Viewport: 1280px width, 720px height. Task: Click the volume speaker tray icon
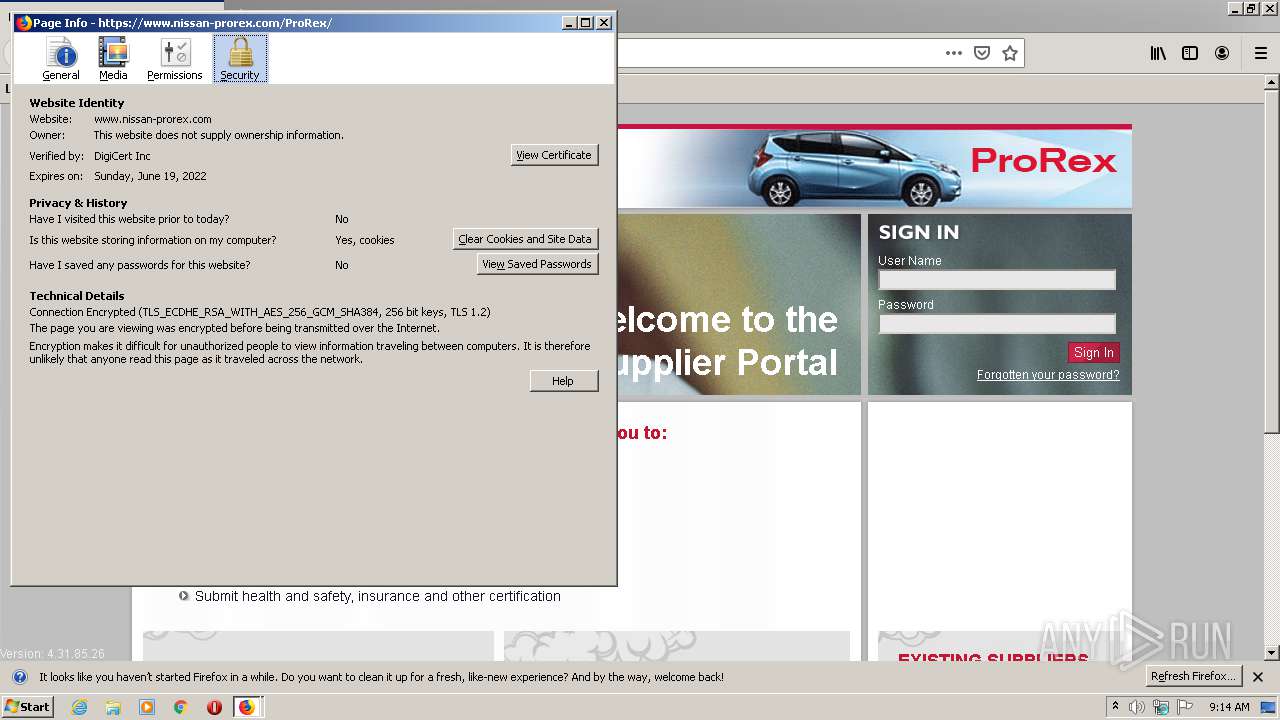[x=1137, y=707]
